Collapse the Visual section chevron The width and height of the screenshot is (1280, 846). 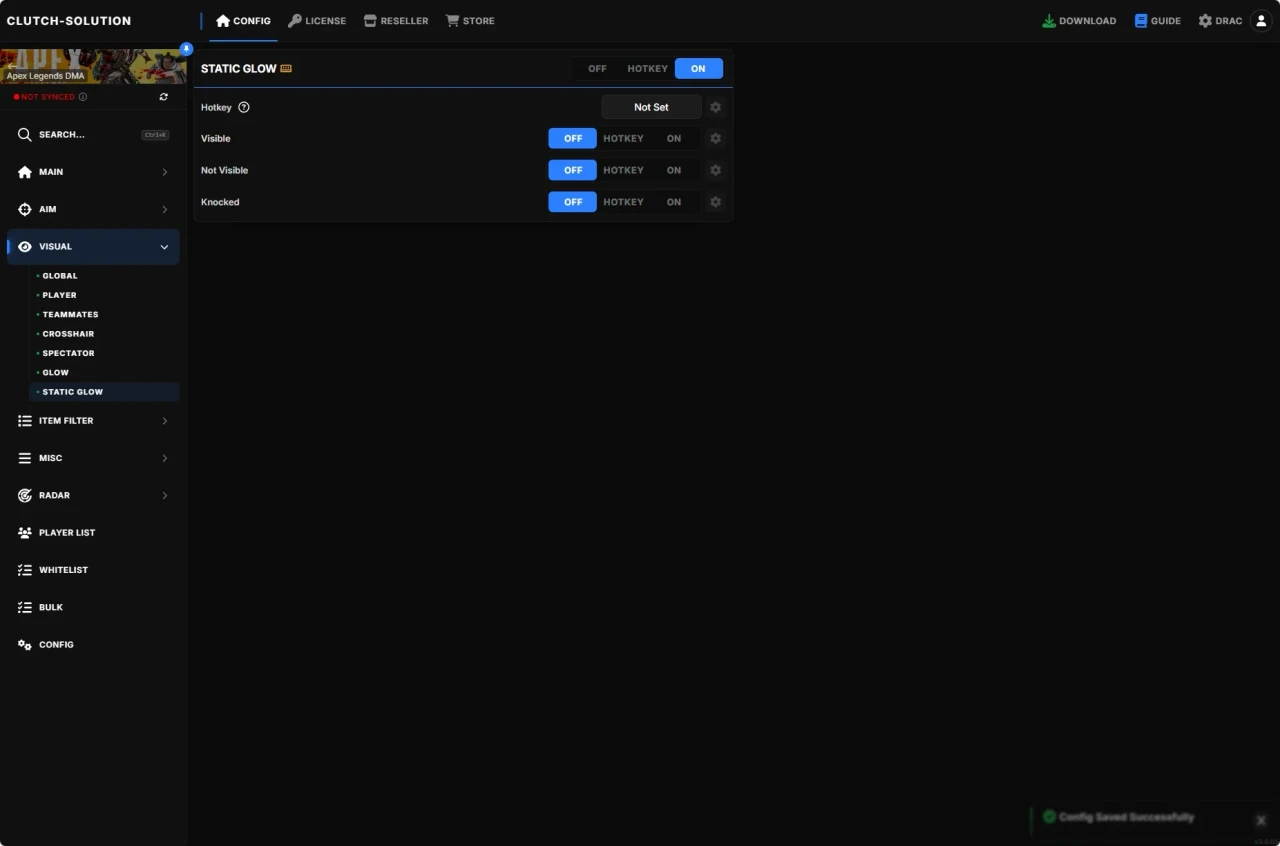[x=164, y=246]
